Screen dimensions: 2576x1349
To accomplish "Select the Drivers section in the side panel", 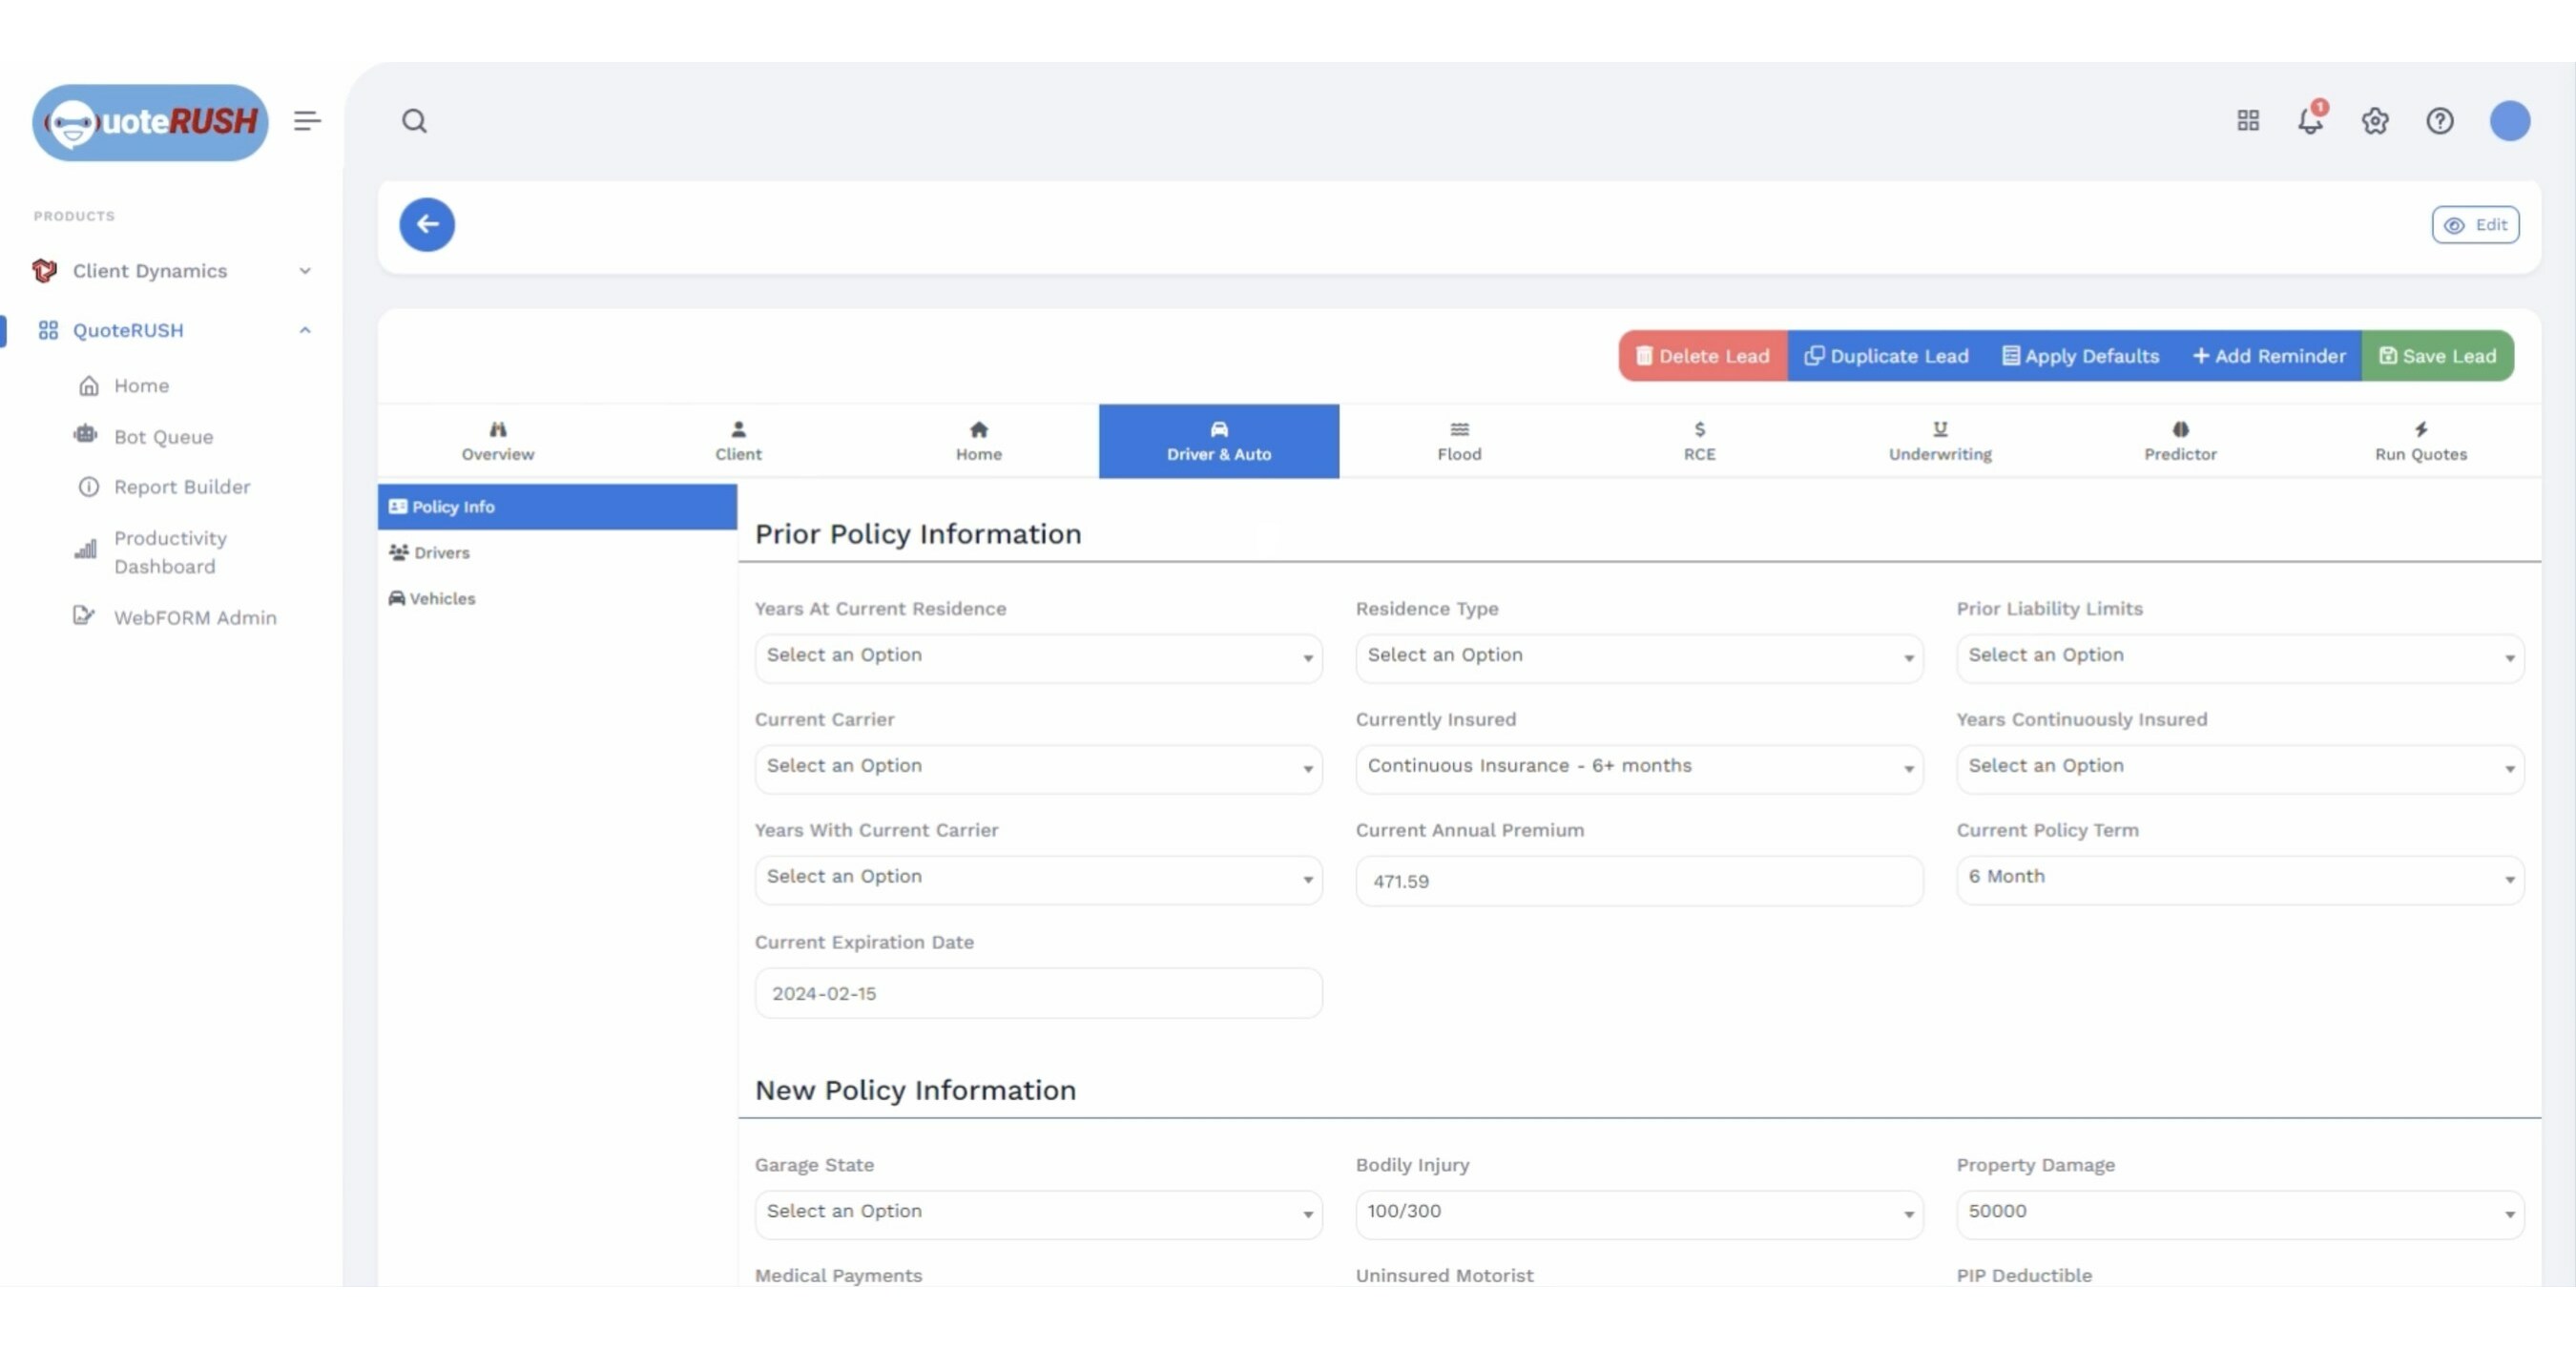I will 440,552.
